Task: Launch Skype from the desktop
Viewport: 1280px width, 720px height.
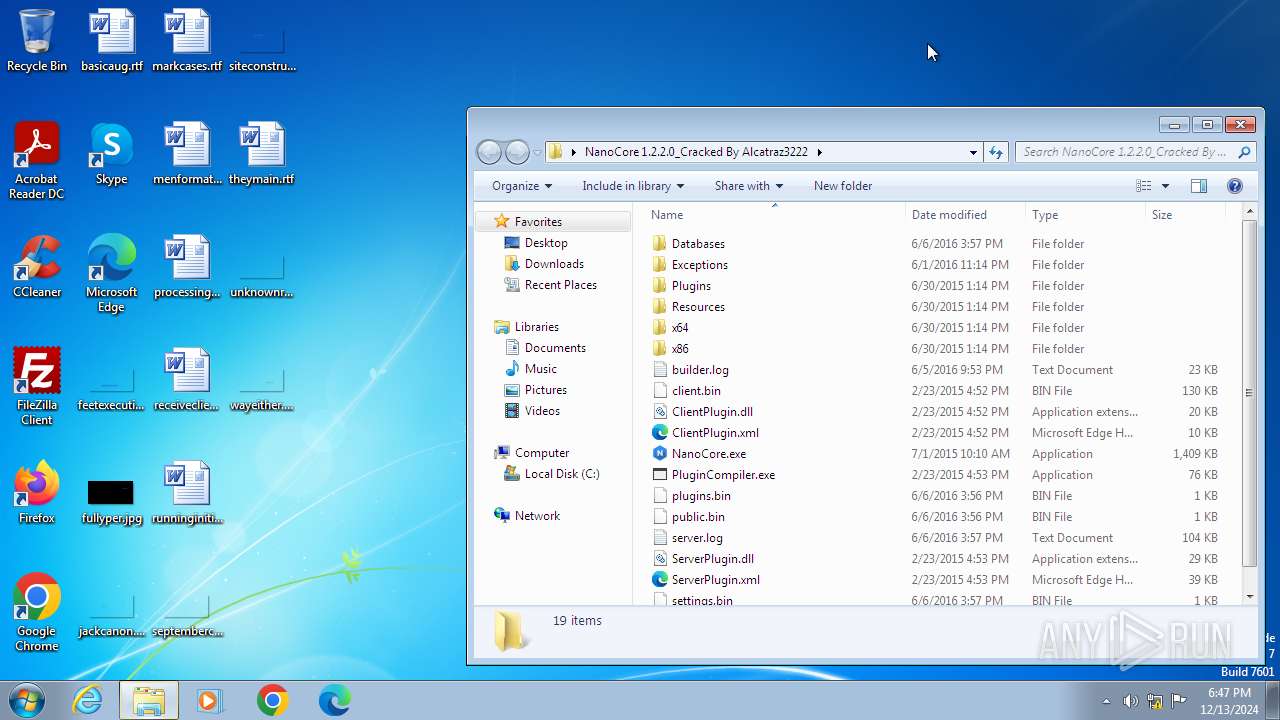Action: [112, 154]
